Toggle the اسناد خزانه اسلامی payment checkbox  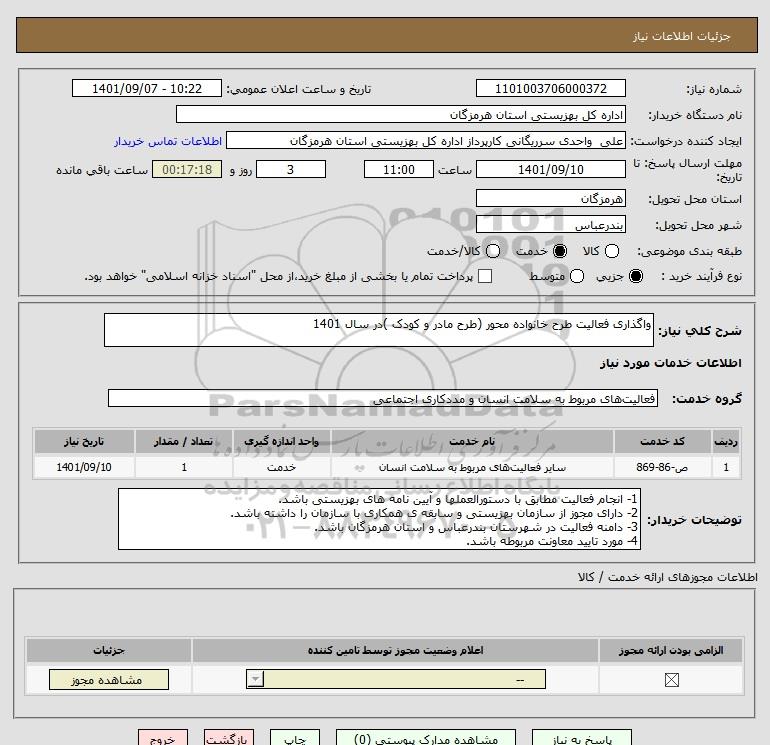click(x=485, y=276)
